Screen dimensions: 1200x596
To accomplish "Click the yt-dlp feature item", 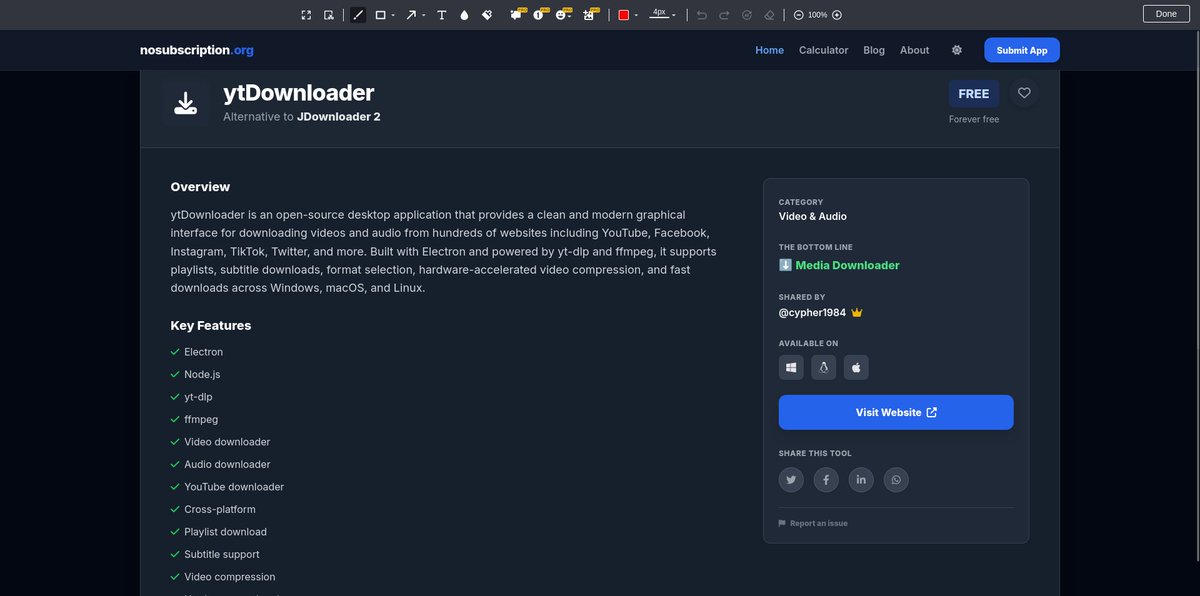I will click(x=192, y=397).
